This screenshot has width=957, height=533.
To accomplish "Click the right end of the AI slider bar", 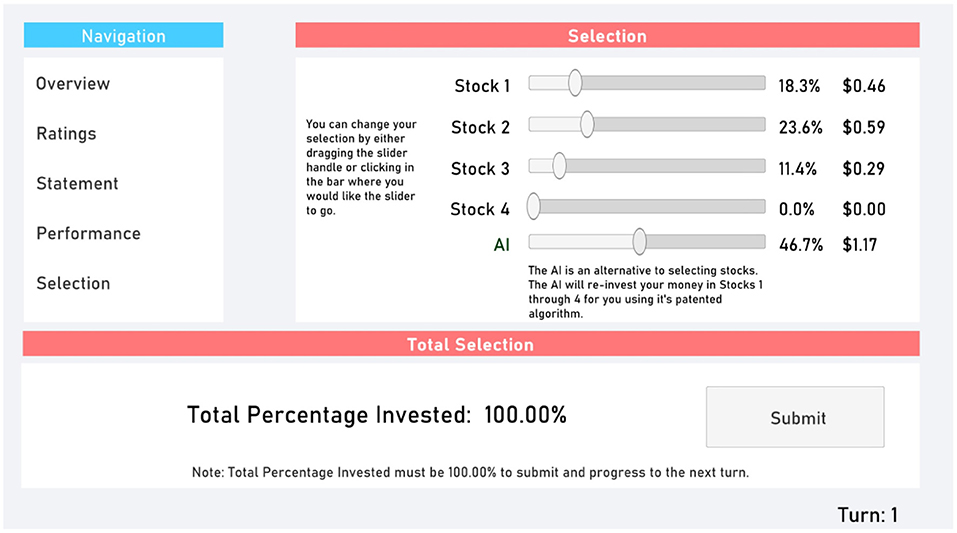I will [763, 242].
